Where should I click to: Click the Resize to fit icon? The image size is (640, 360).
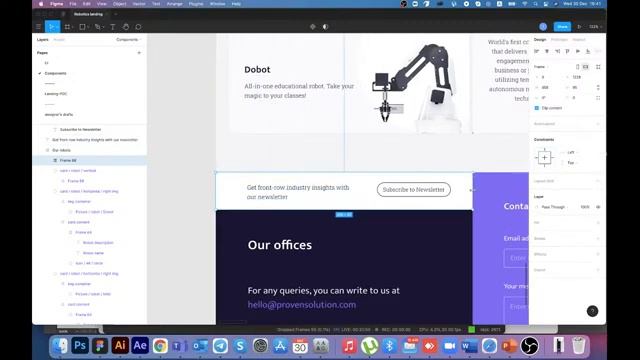(598, 67)
